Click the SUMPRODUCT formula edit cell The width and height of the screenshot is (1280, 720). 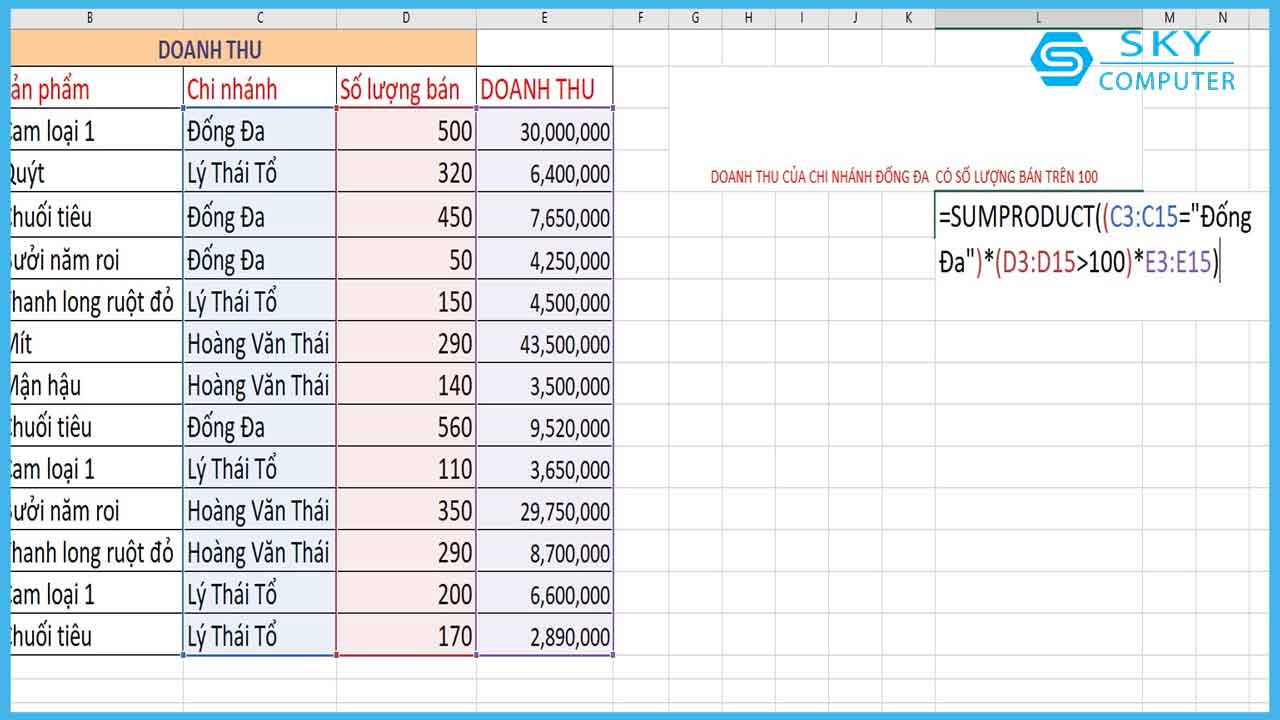click(x=1093, y=241)
